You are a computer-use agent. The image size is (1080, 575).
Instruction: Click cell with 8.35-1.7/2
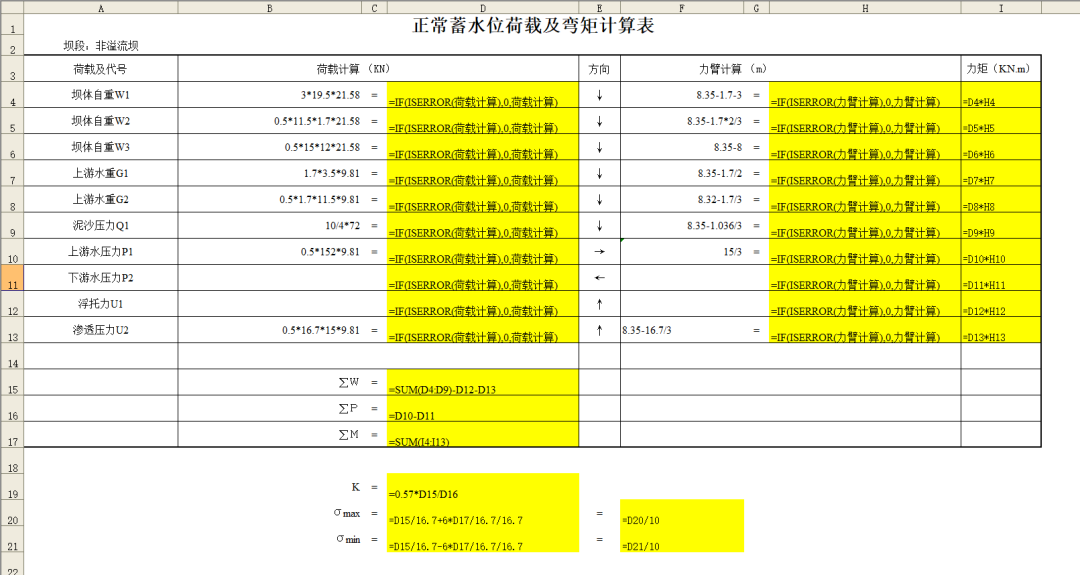(x=682, y=173)
